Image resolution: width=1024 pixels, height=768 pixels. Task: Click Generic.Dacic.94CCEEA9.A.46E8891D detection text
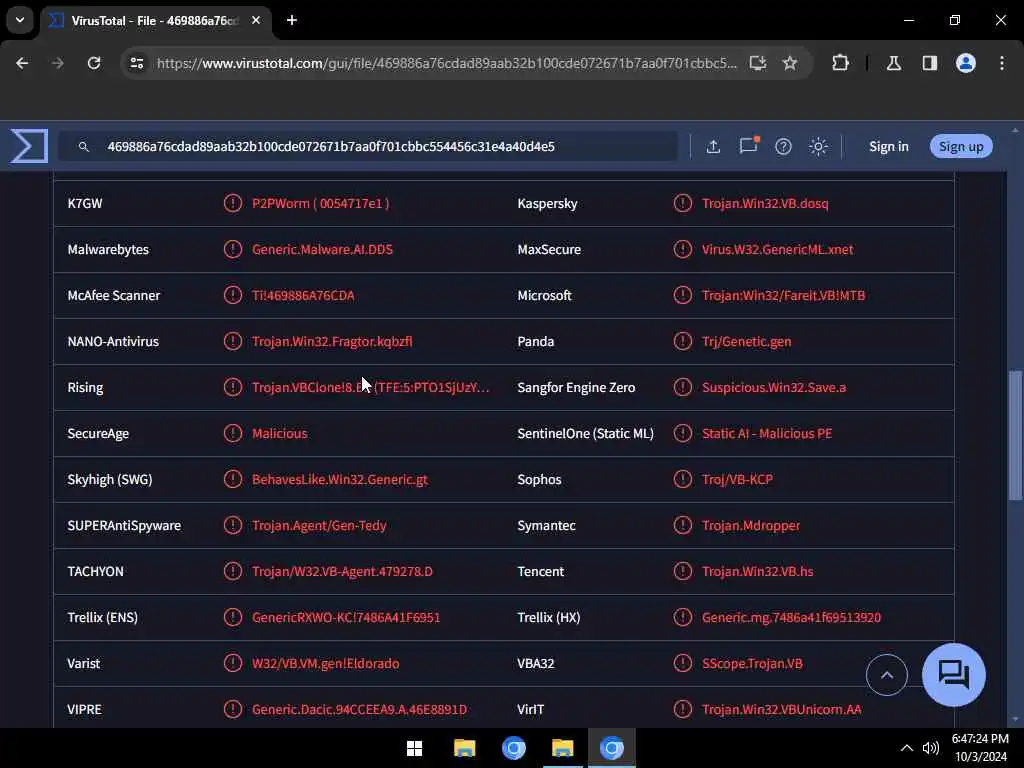[x=359, y=709]
